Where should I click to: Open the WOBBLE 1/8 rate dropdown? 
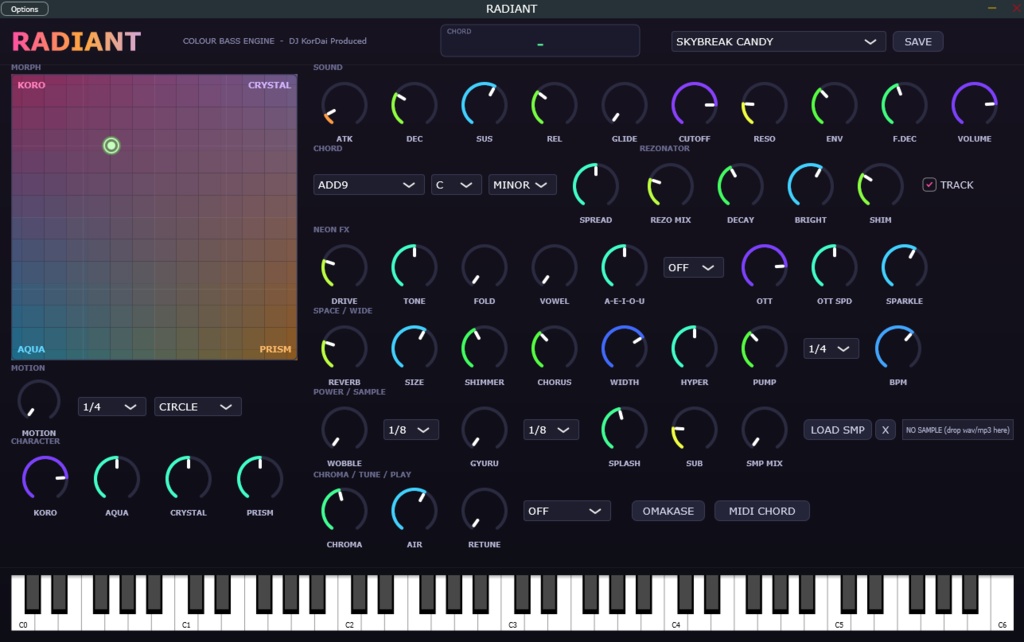410,430
